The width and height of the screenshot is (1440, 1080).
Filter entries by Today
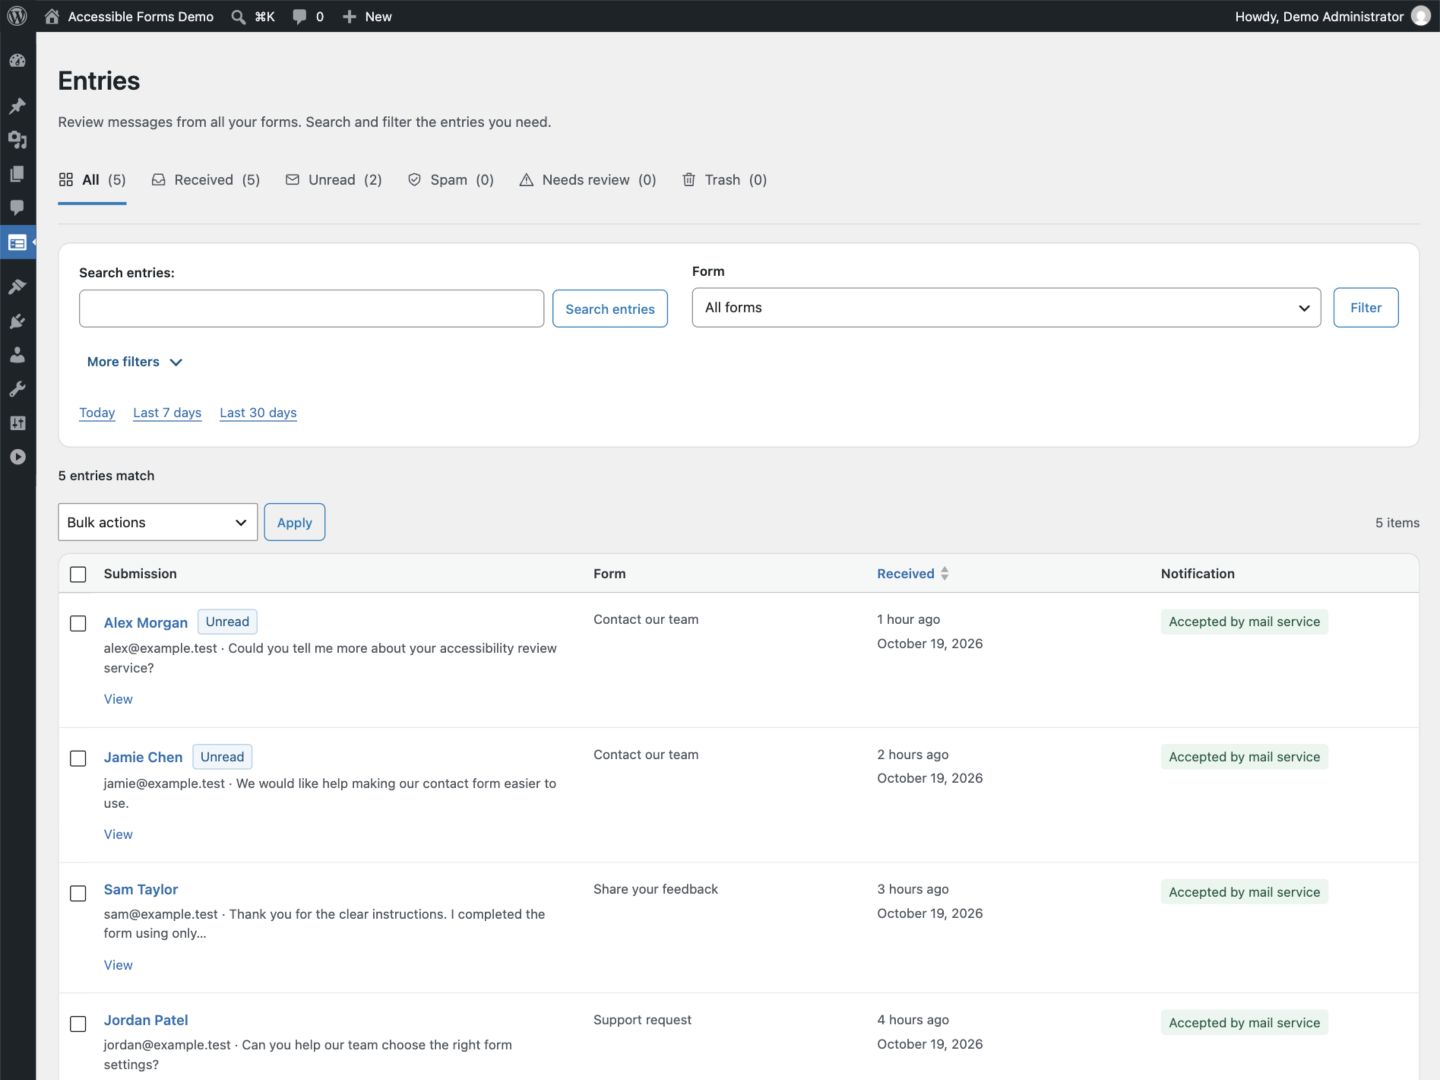coord(97,413)
